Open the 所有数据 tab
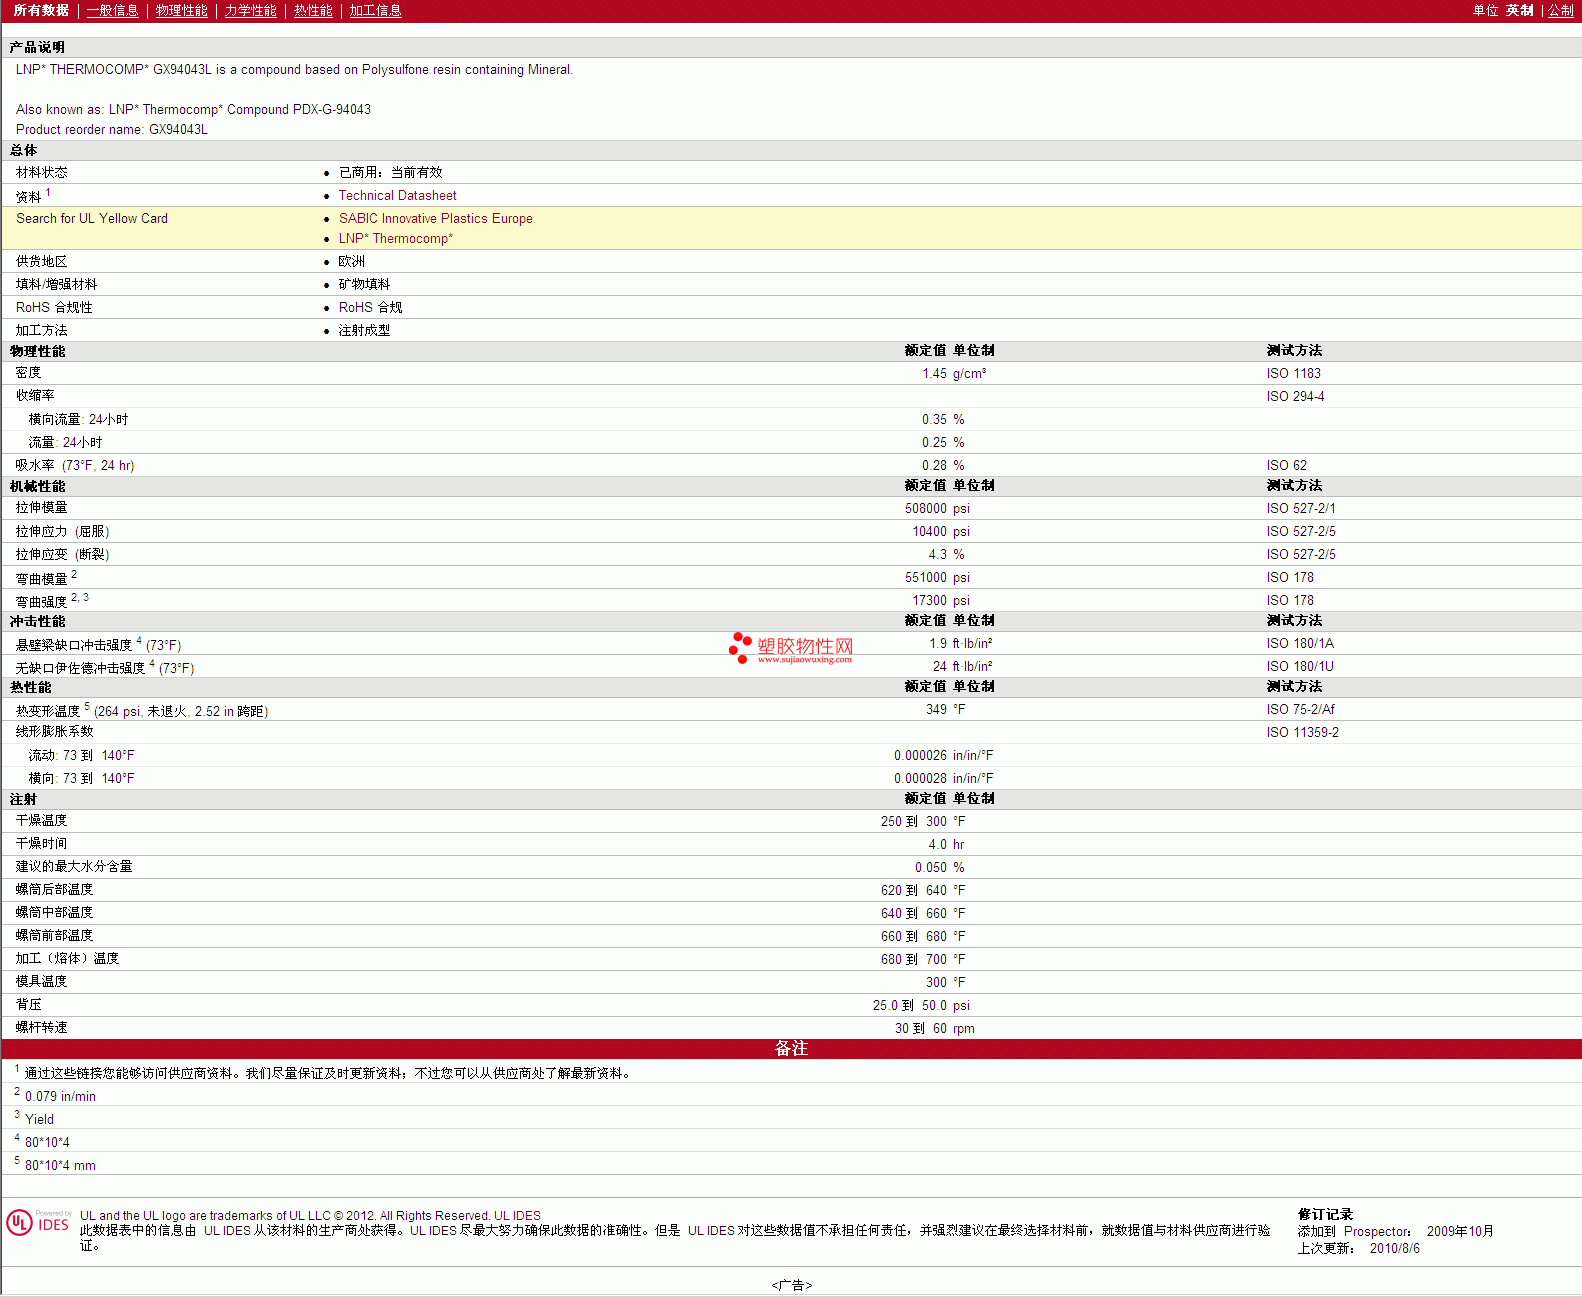This screenshot has height=1297, width=1582. click(x=41, y=10)
